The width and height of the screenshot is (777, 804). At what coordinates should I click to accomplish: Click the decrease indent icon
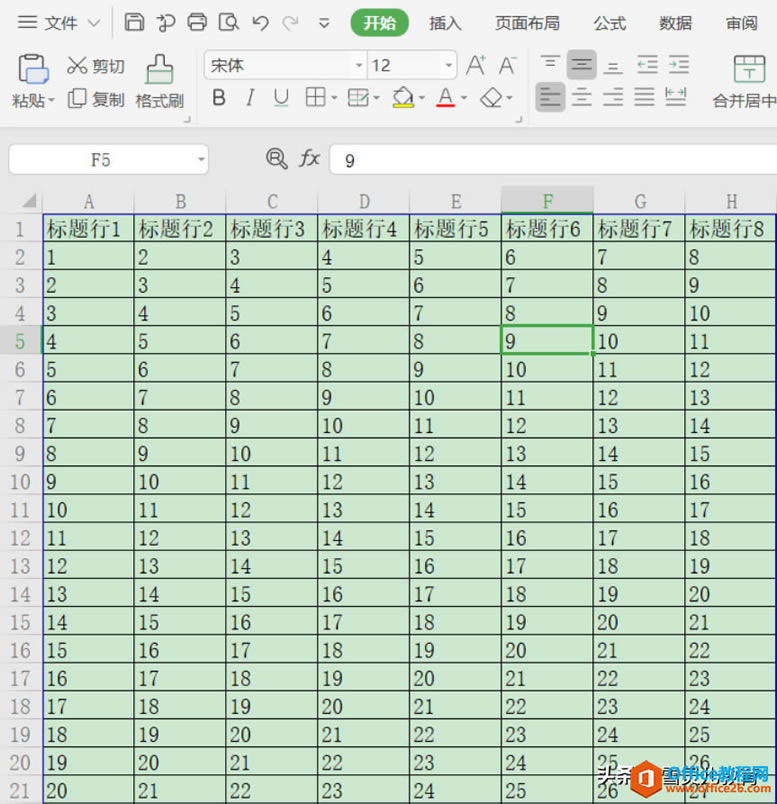(647, 65)
